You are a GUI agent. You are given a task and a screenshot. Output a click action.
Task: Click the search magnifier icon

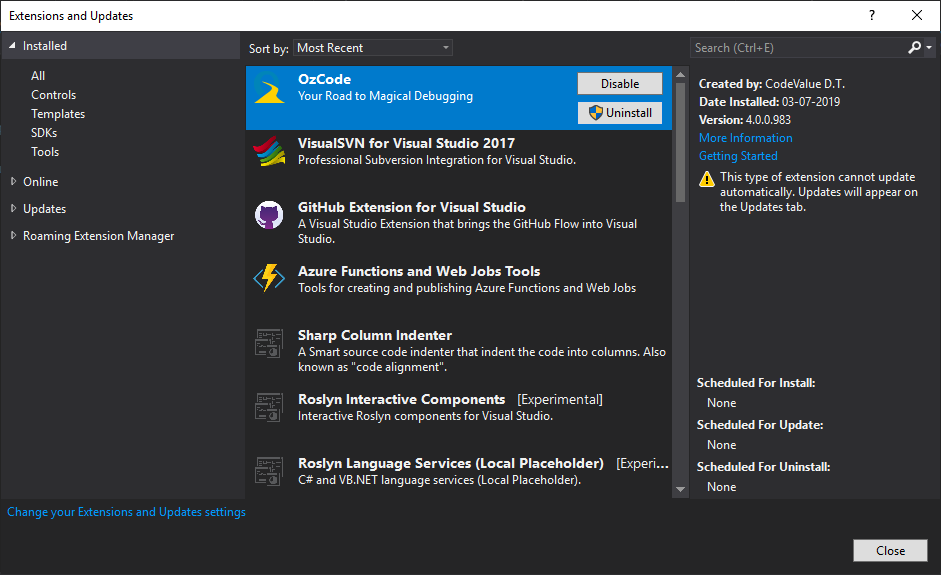click(914, 47)
